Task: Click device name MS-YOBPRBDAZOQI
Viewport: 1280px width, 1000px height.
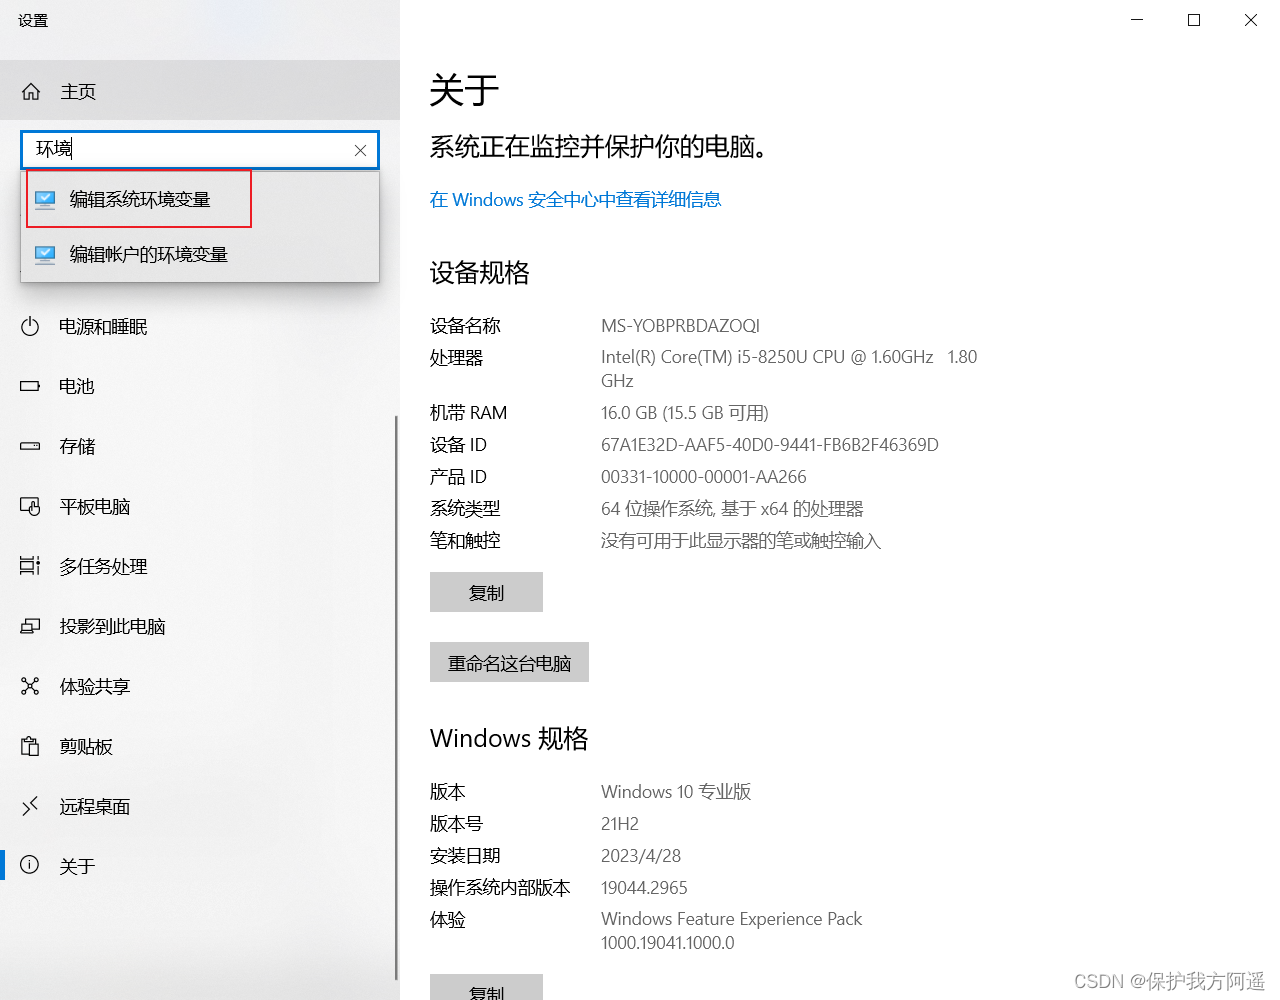Action: [x=680, y=326]
